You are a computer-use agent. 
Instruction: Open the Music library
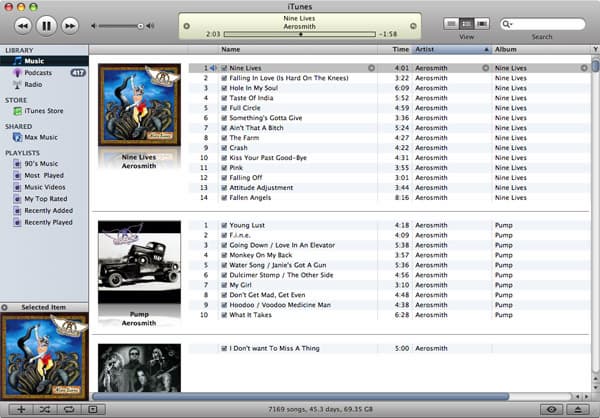(44, 61)
